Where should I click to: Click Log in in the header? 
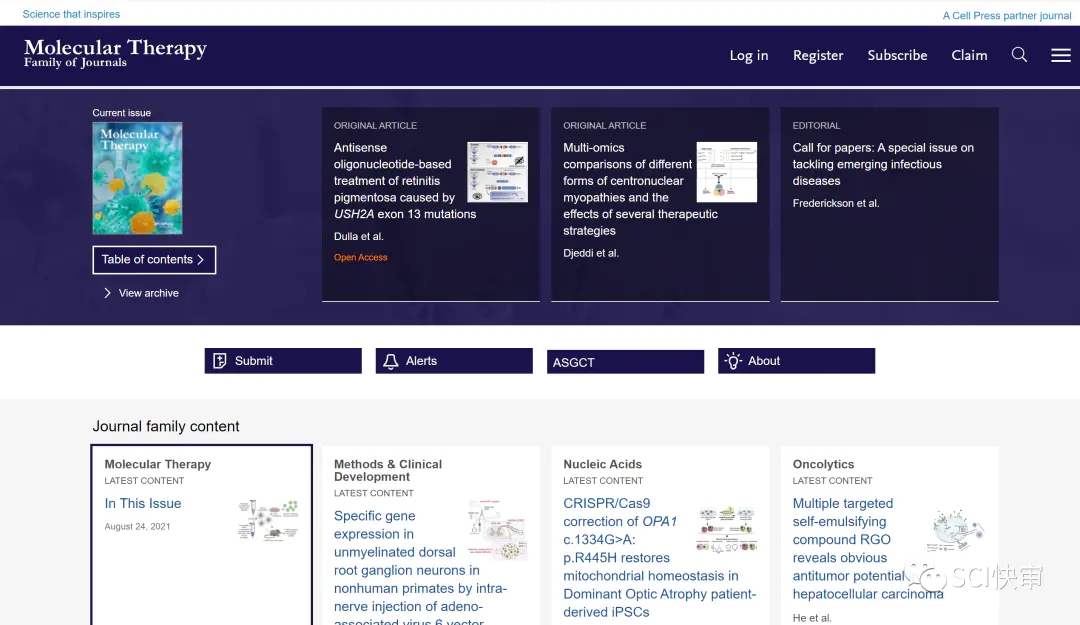click(x=749, y=56)
